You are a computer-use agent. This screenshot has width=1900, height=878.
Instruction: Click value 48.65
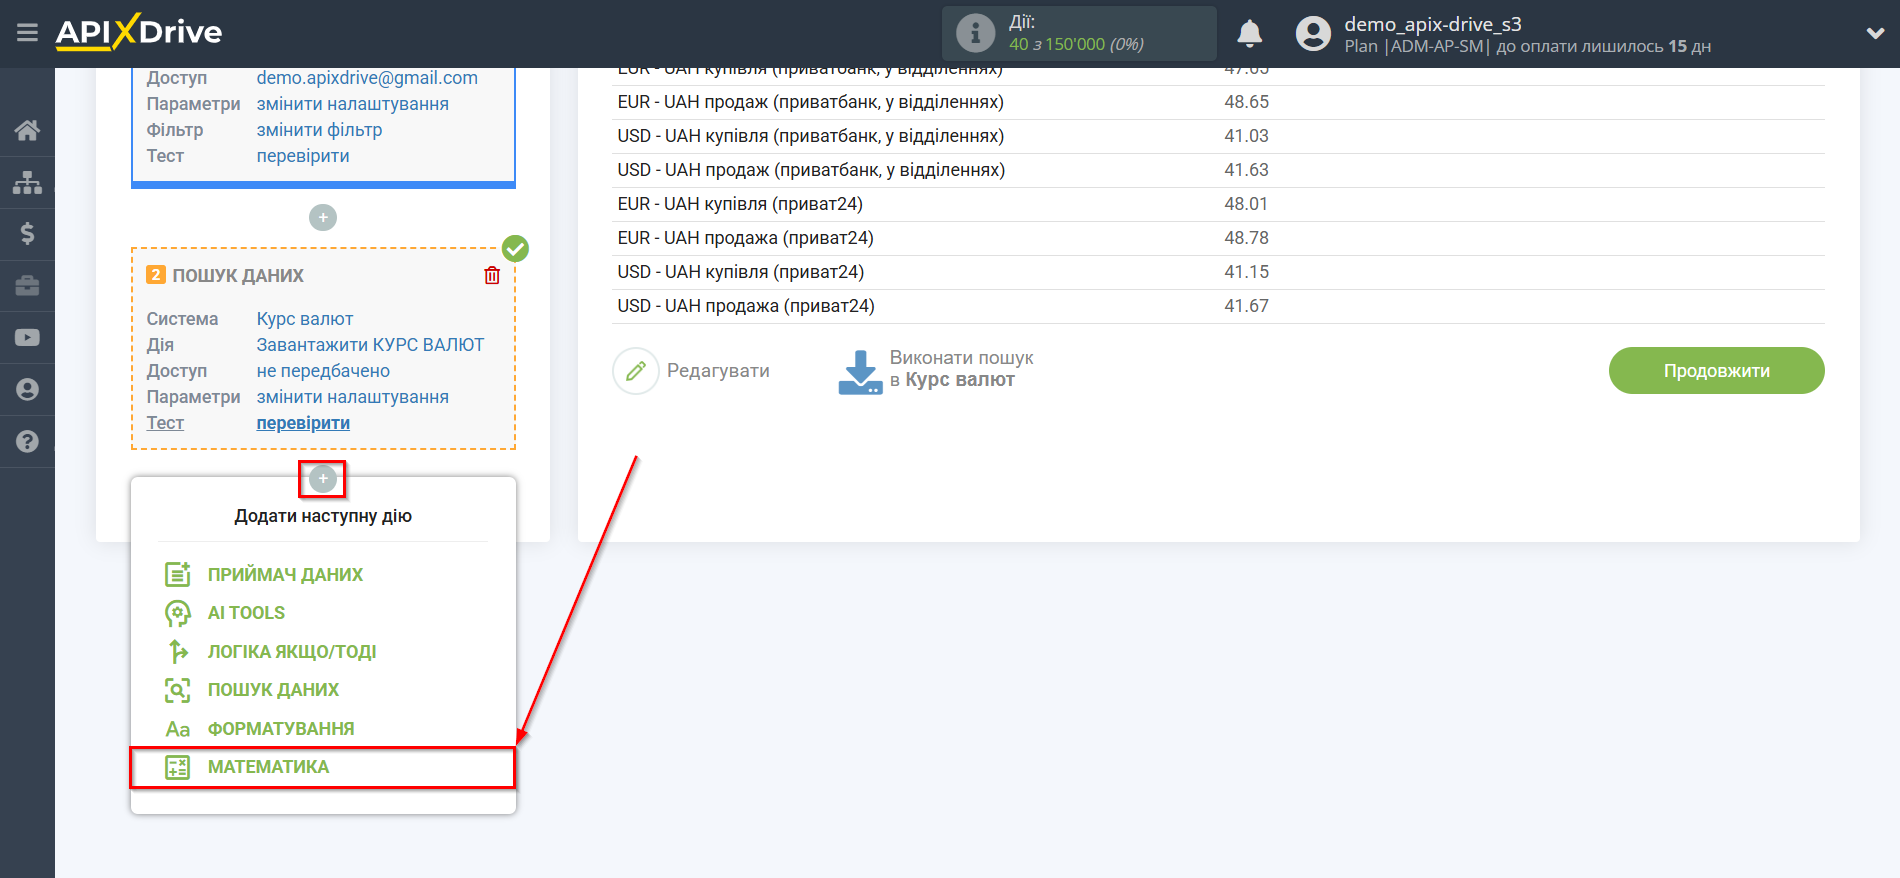1246,102
